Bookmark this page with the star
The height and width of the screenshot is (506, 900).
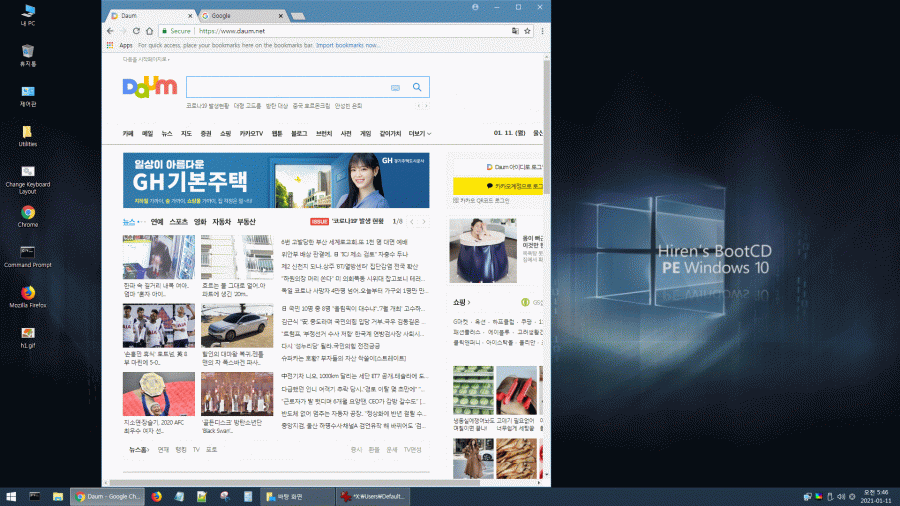pos(527,31)
